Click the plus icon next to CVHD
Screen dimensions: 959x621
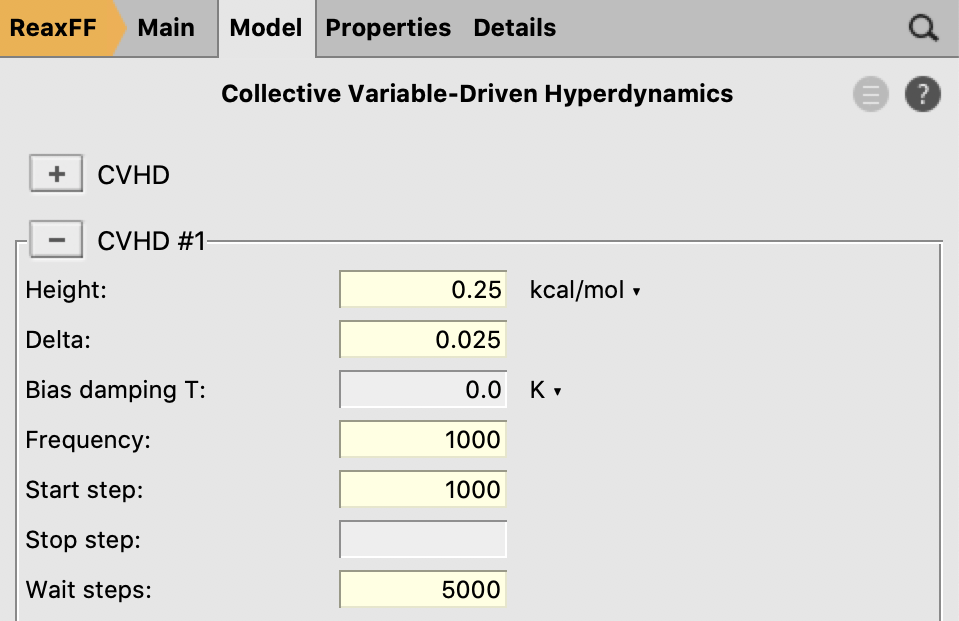click(x=56, y=173)
